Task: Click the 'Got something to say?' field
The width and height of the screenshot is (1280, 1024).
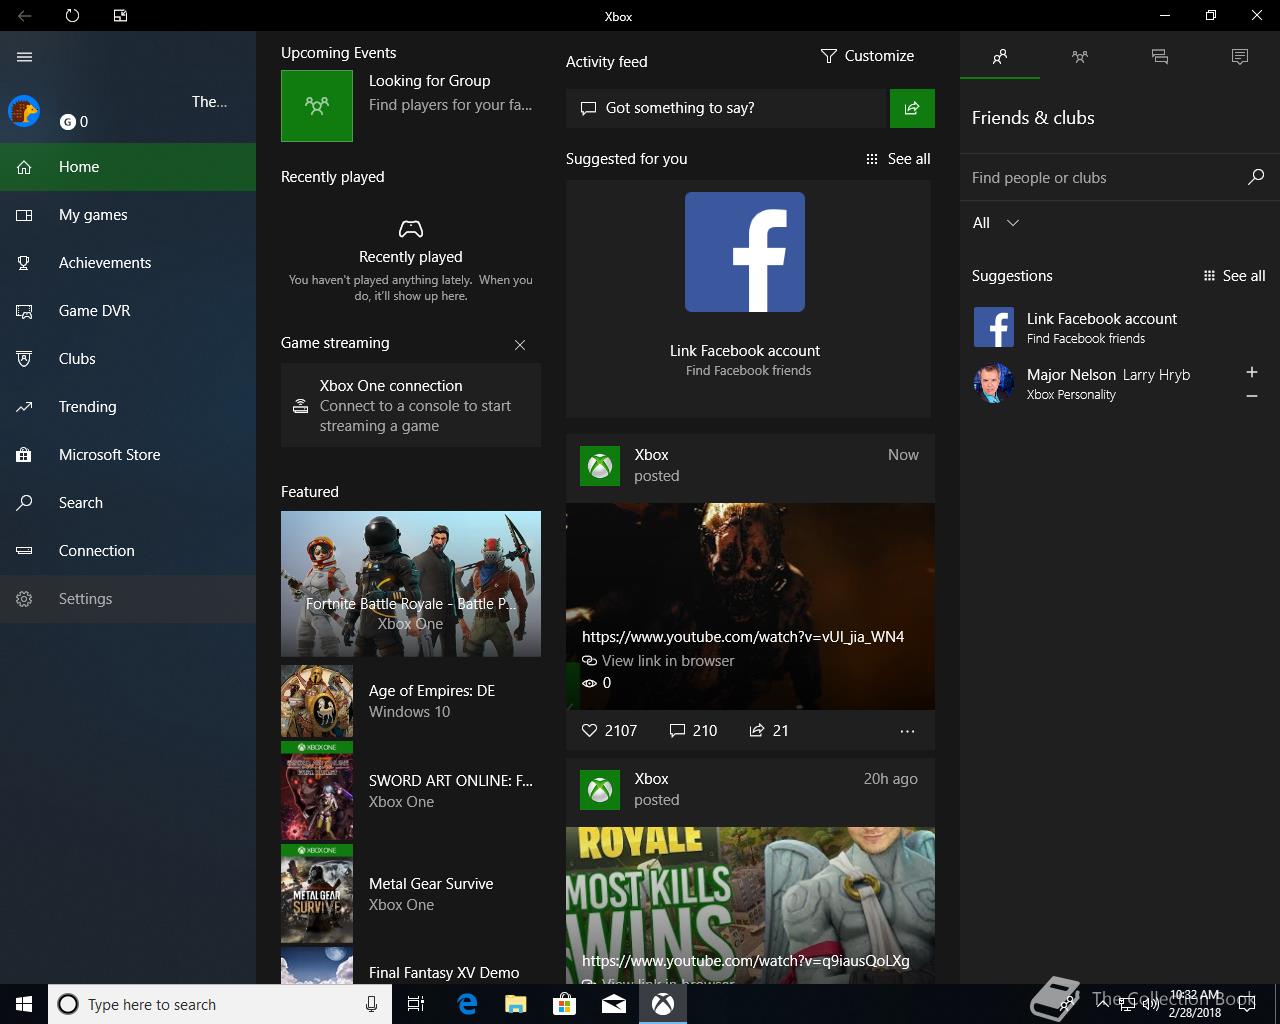Action: tap(727, 108)
